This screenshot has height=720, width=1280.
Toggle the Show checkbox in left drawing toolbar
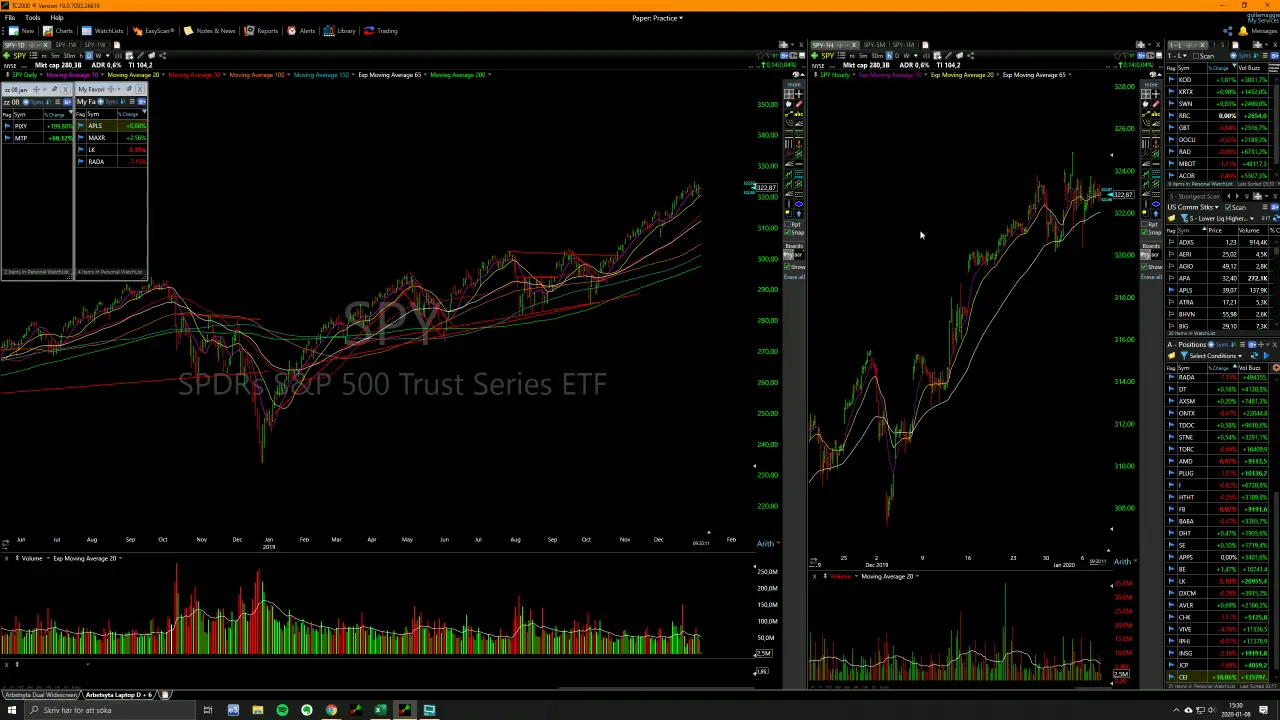tap(787, 267)
